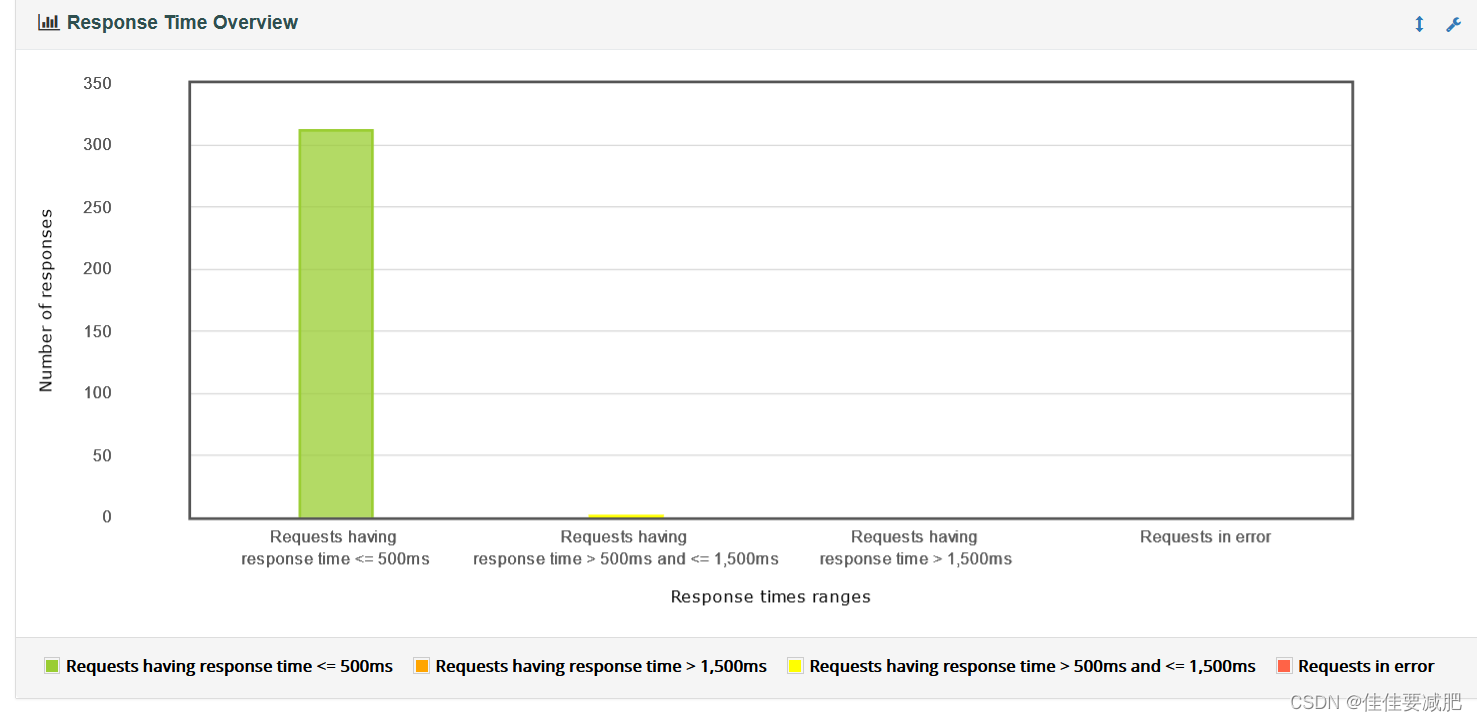
Task: Click the bar chart icon beside Response Time Overview
Action: pyautogui.click(x=48, y=22)
